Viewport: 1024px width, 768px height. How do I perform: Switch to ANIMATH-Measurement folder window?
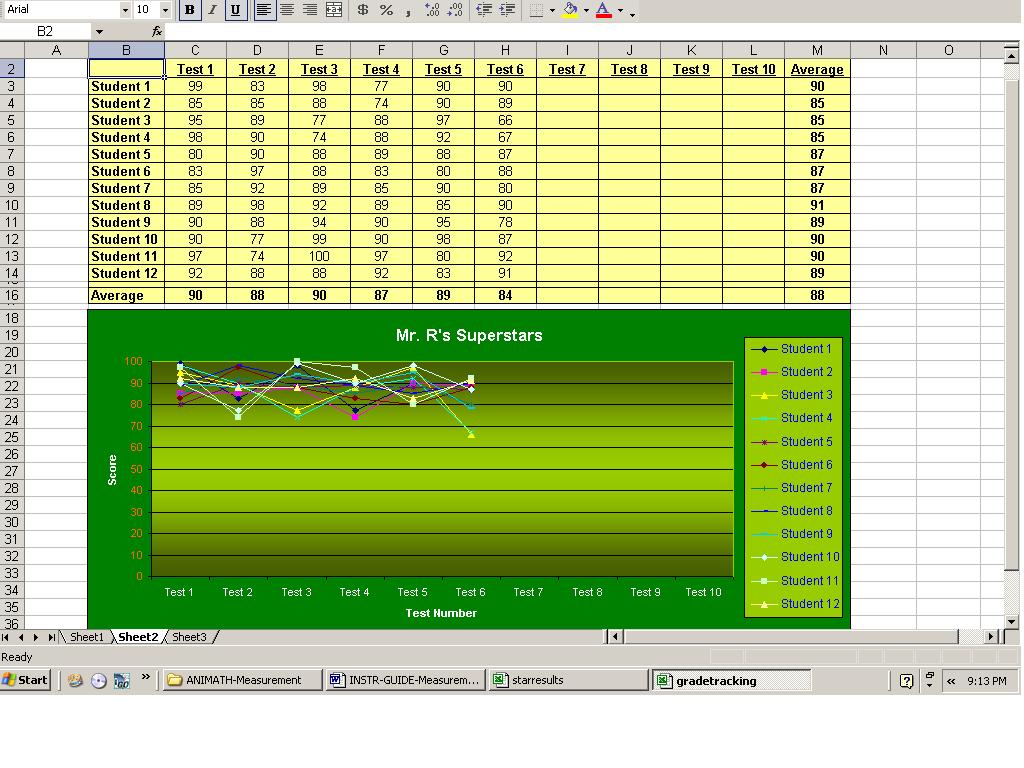(x=242, y=680)
